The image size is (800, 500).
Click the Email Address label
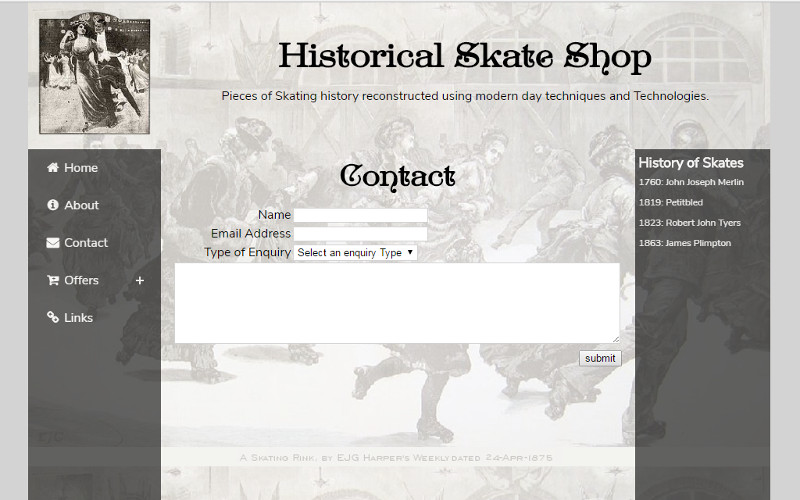[x=251, y=234]
